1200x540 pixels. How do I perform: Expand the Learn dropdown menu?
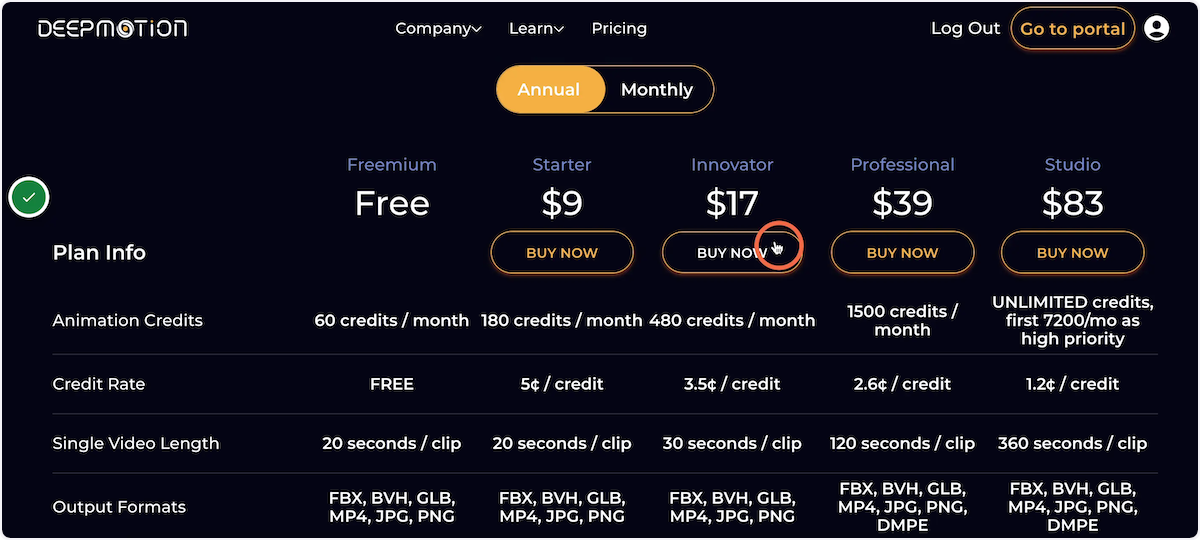tap(536, 28)
